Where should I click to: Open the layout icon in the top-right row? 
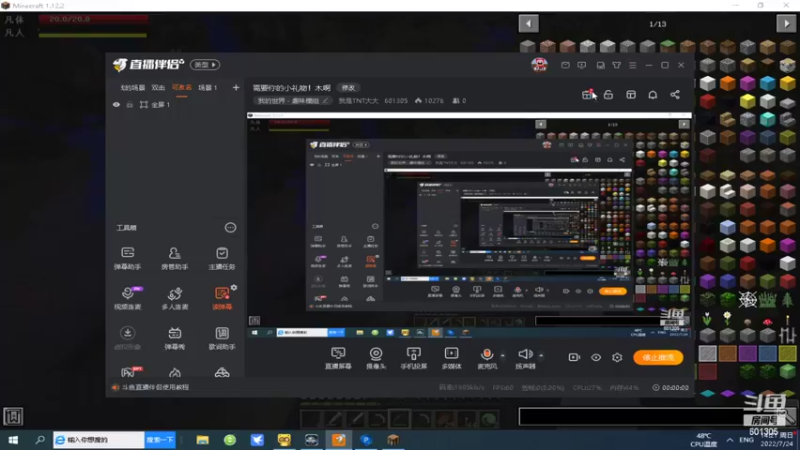pyautogui.click(x=631, y=95)
